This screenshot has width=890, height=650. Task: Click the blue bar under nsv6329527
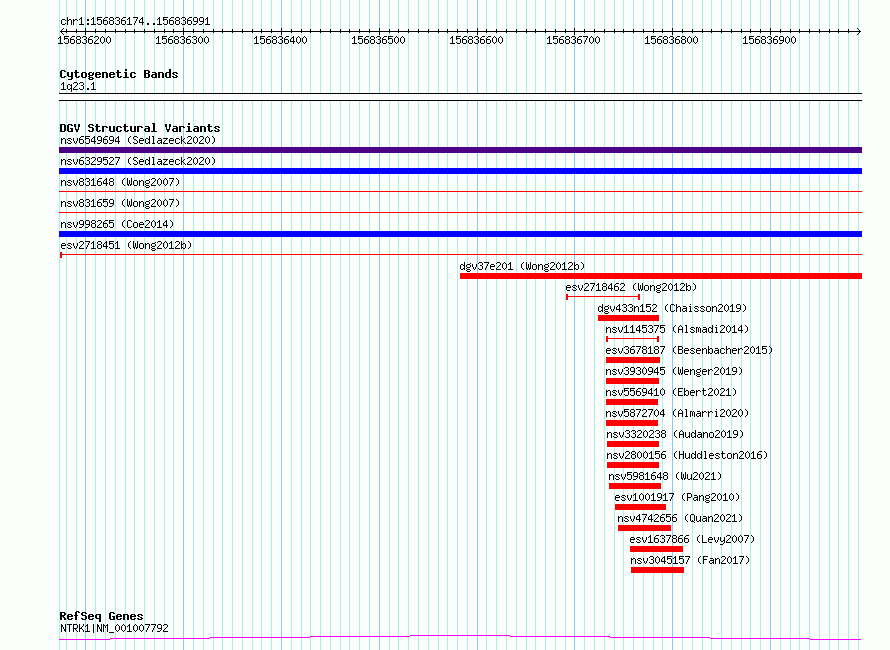(x=460, y=171)
